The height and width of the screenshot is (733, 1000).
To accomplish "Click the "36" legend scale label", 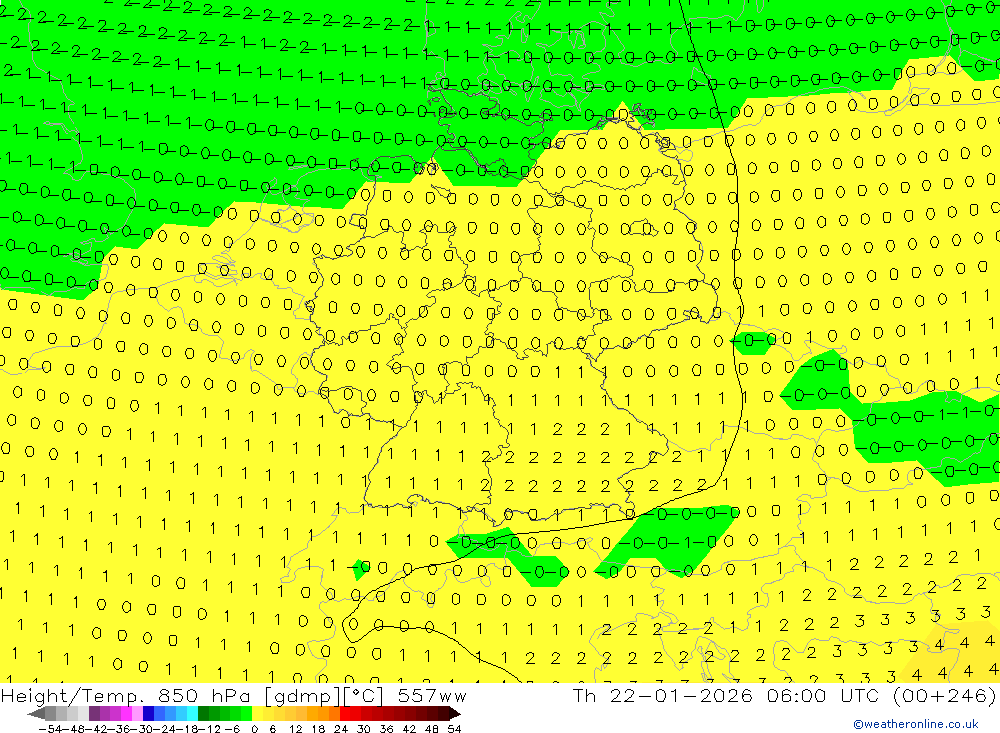I will click(x=386, y=729).
